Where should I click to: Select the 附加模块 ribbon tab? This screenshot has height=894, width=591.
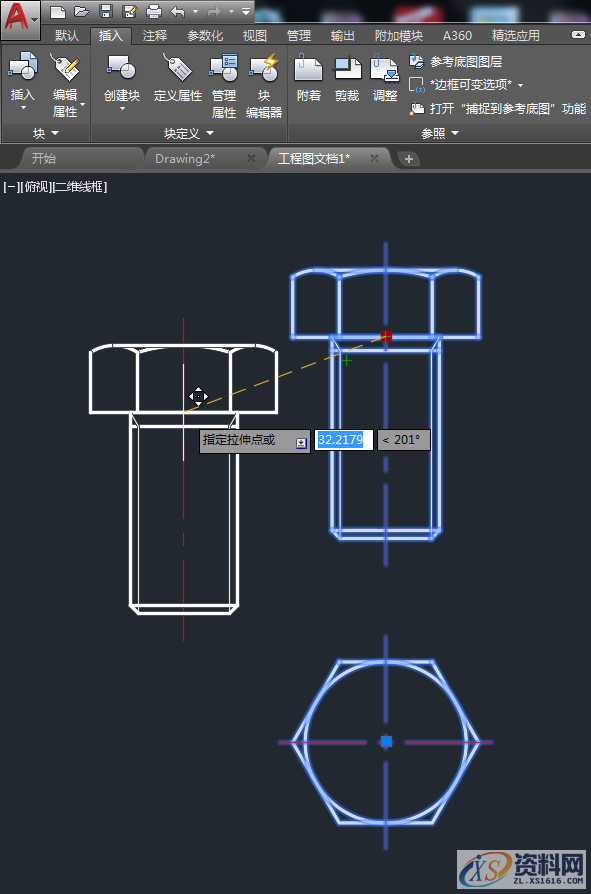399,35
